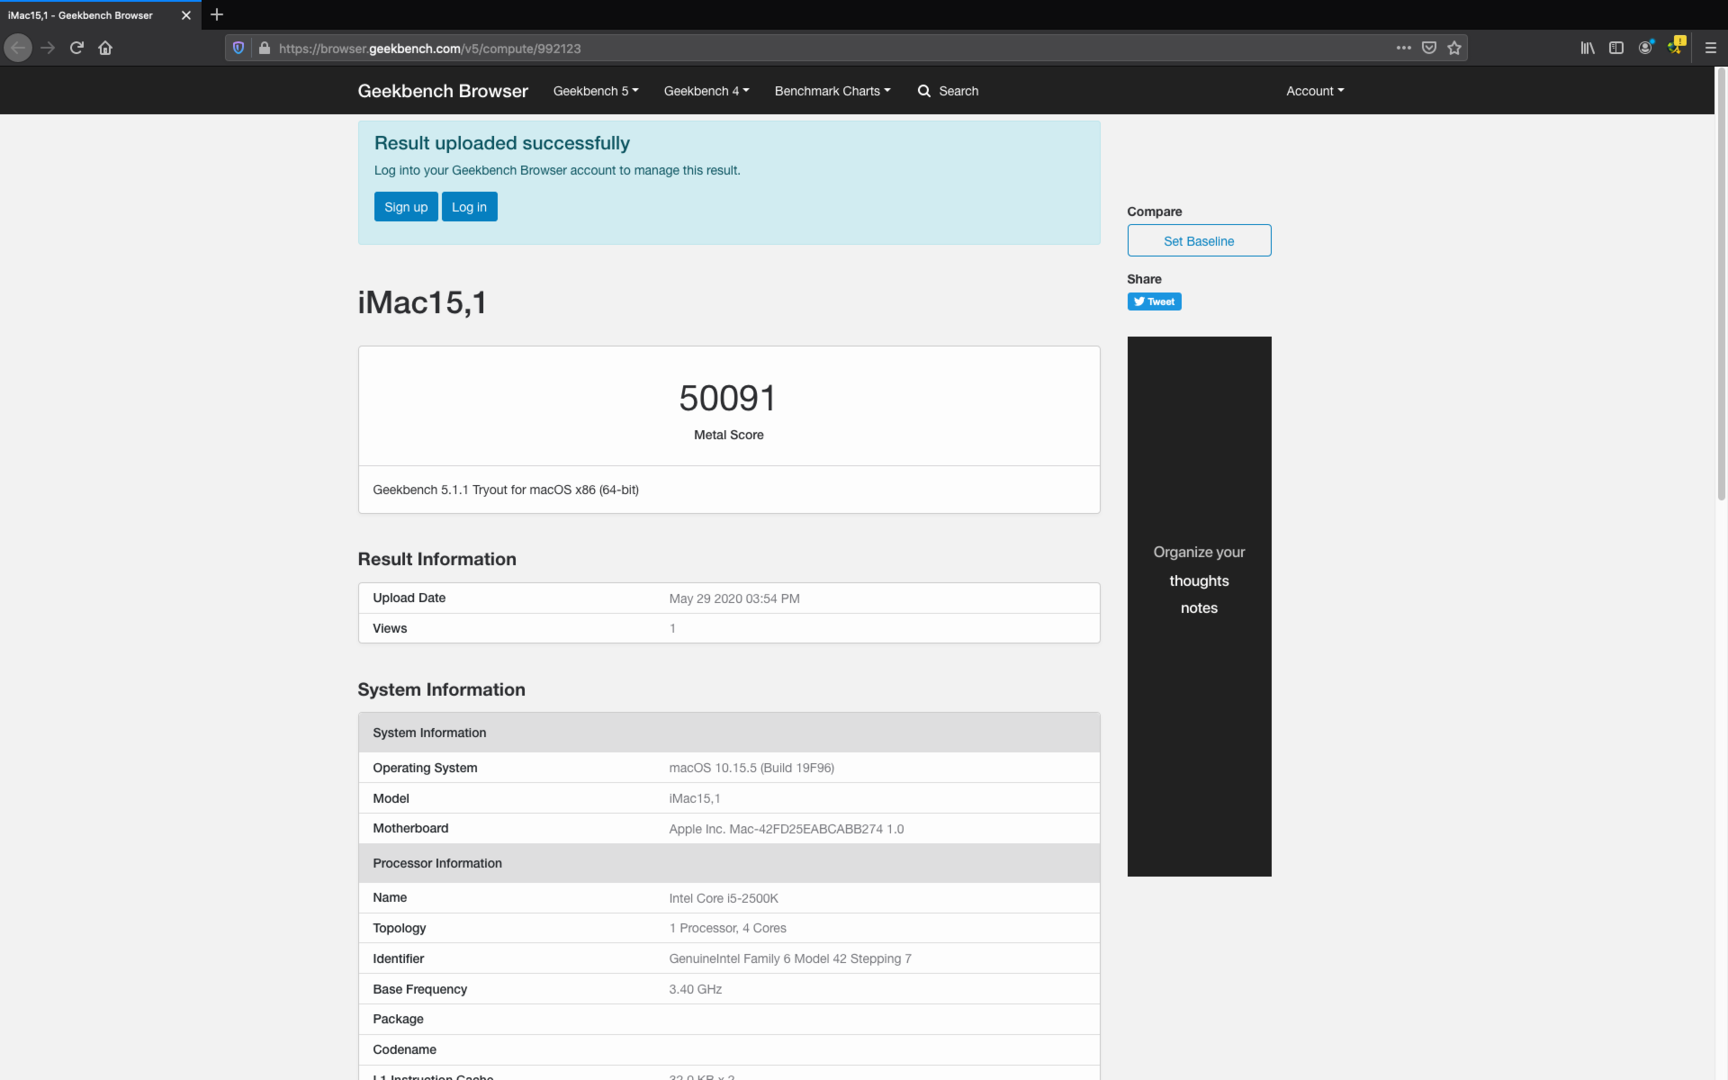Screen dimensions: 1728x1080
Task: Click the Model value 'iMac15,1' in table
Action: pyautogui.click(x=694, y=798)
